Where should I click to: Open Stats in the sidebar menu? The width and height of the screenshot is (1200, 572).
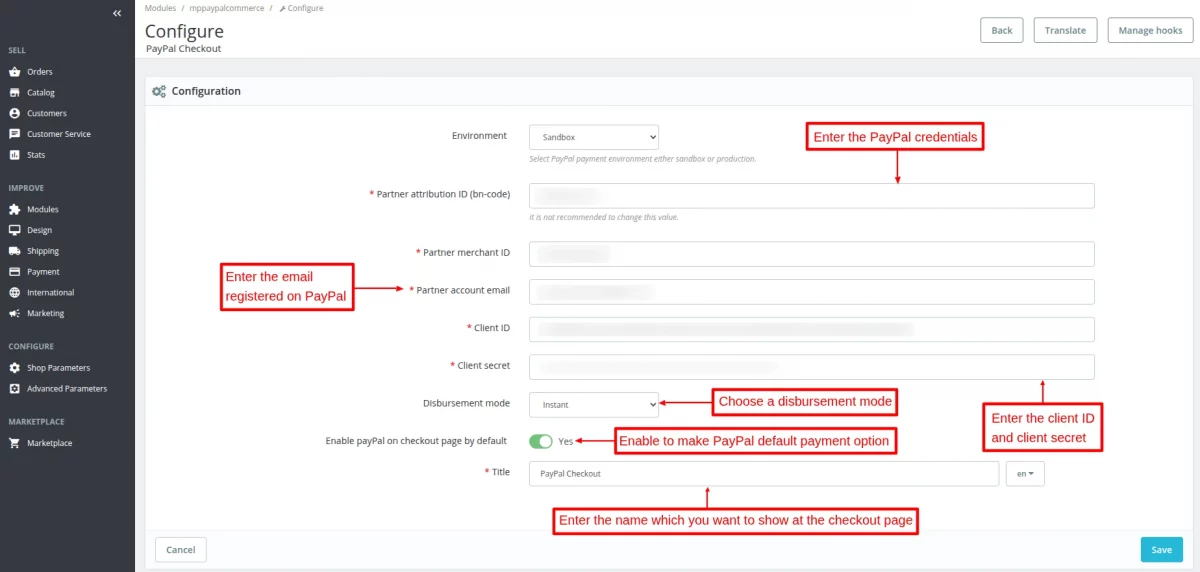click(x=36, y=155)
